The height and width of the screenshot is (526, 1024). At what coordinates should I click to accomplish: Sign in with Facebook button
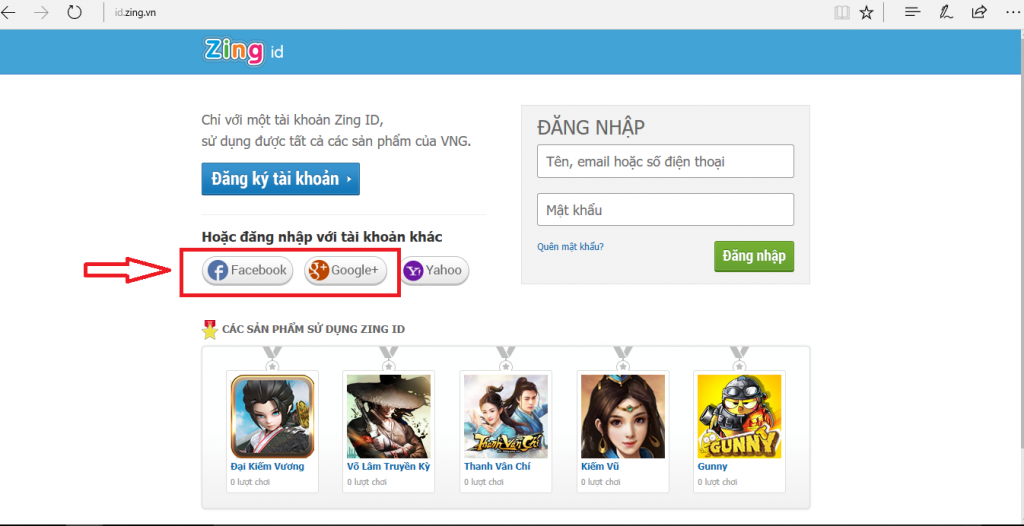248,271
